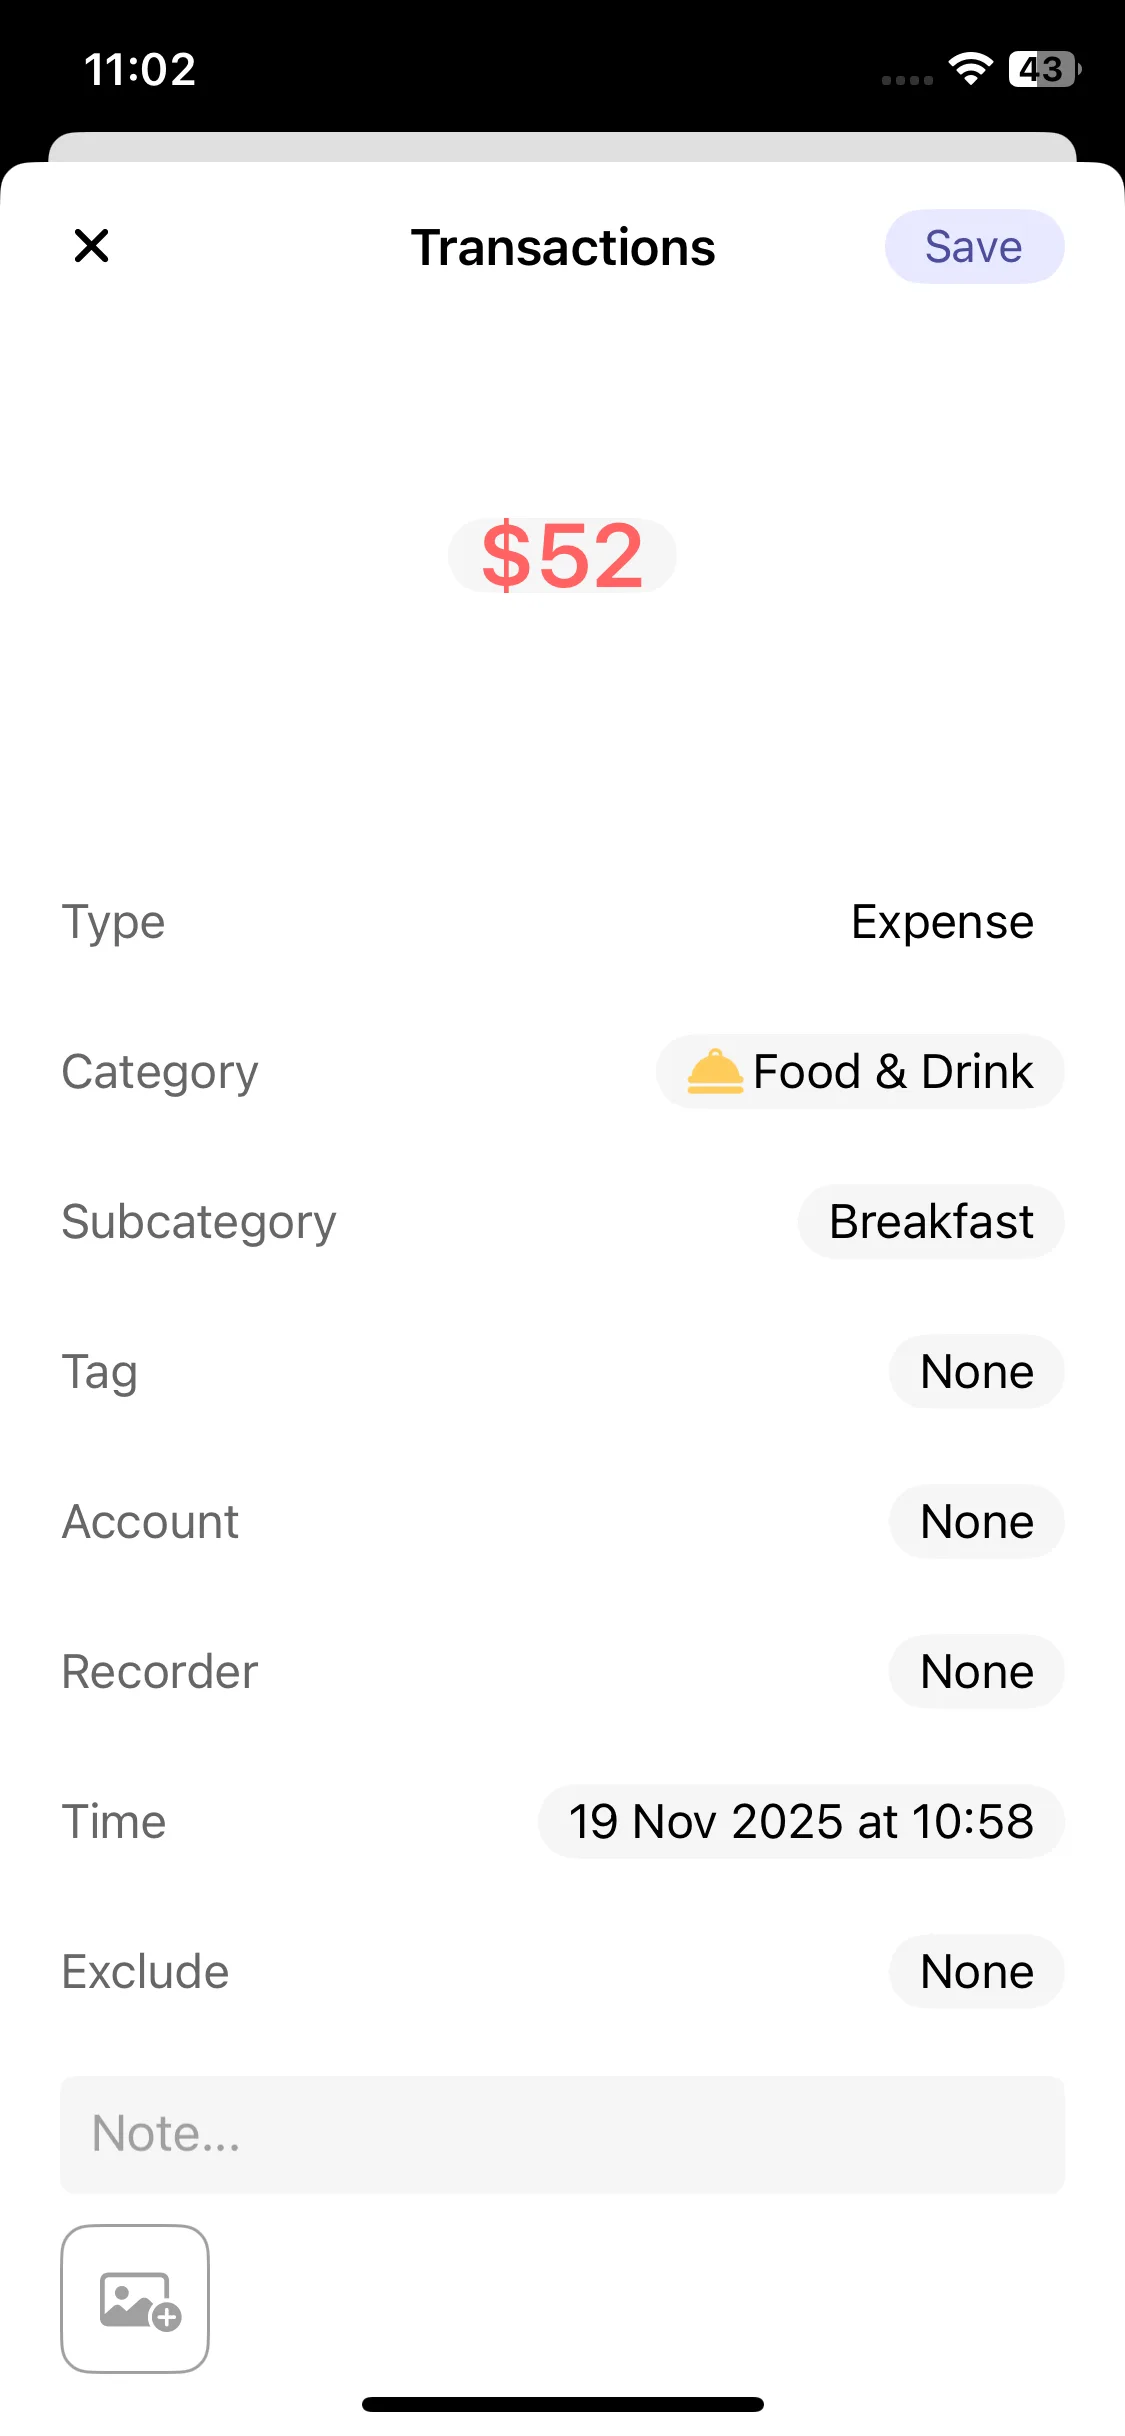Set the Exclude option
This screenshot has height=2436, width=1125.
(x=976, y=1972)
